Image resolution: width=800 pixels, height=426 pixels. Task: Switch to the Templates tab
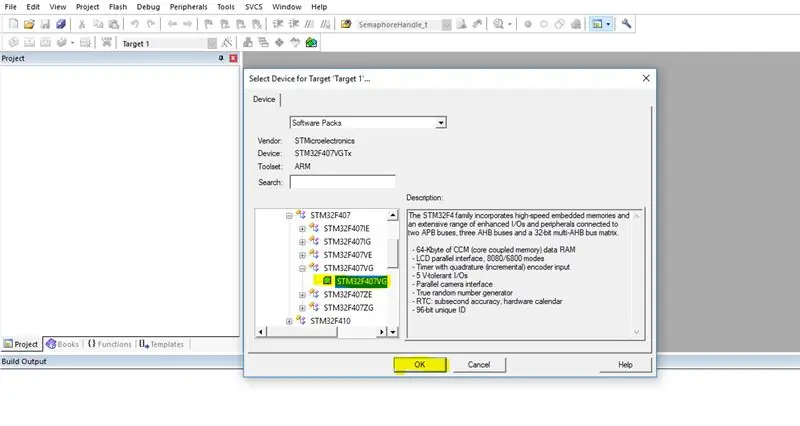click(162, 344)
